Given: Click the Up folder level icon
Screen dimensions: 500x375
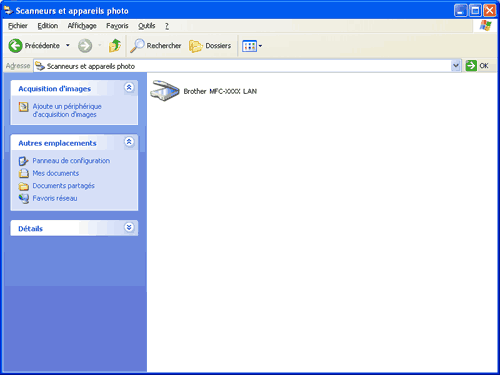Looking at the screenshot, I should (x=115, y=46).
